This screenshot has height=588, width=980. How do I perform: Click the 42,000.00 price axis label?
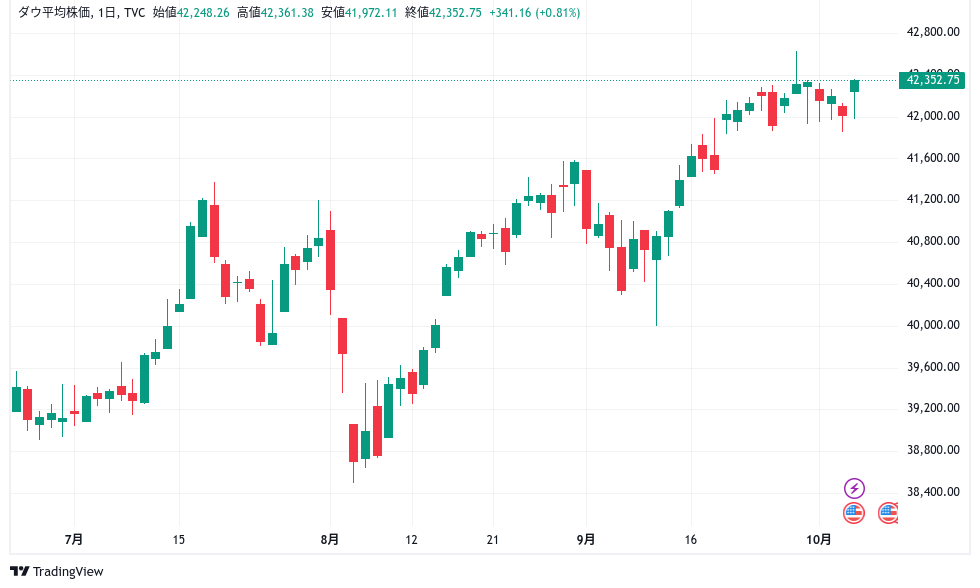[x=933, y=116]
